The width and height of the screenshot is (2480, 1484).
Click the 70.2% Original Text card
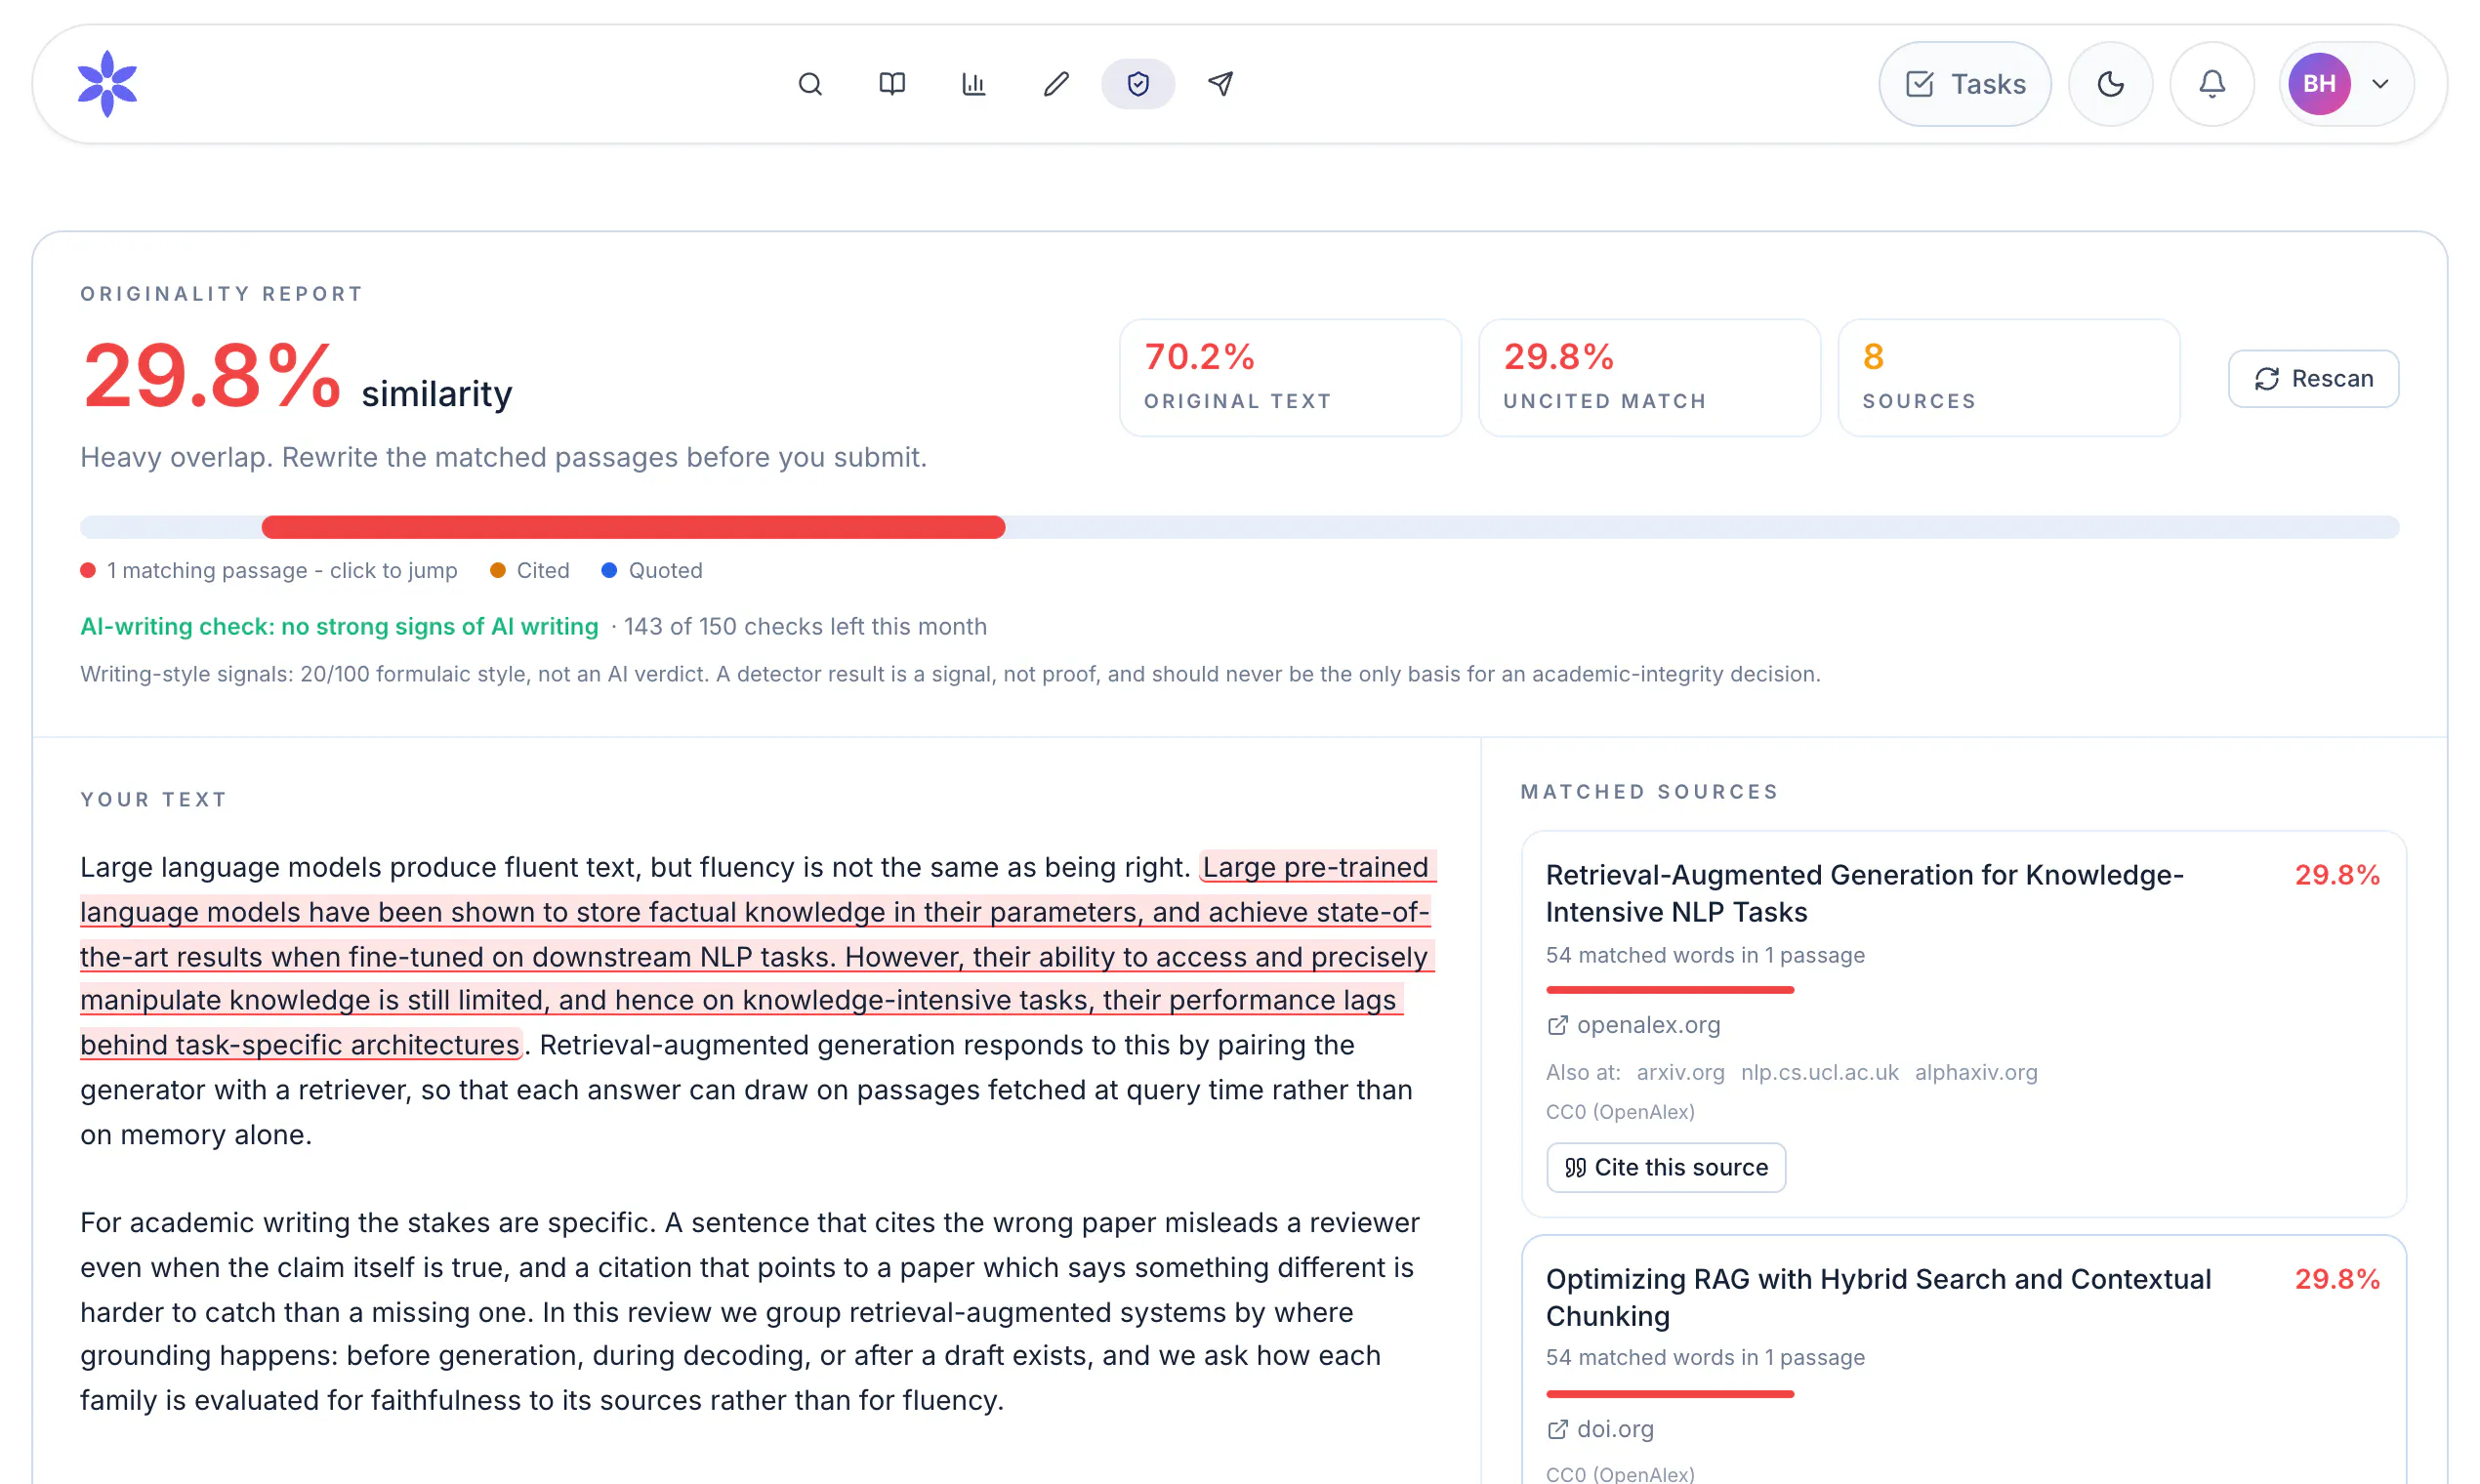pos(1290,378)
